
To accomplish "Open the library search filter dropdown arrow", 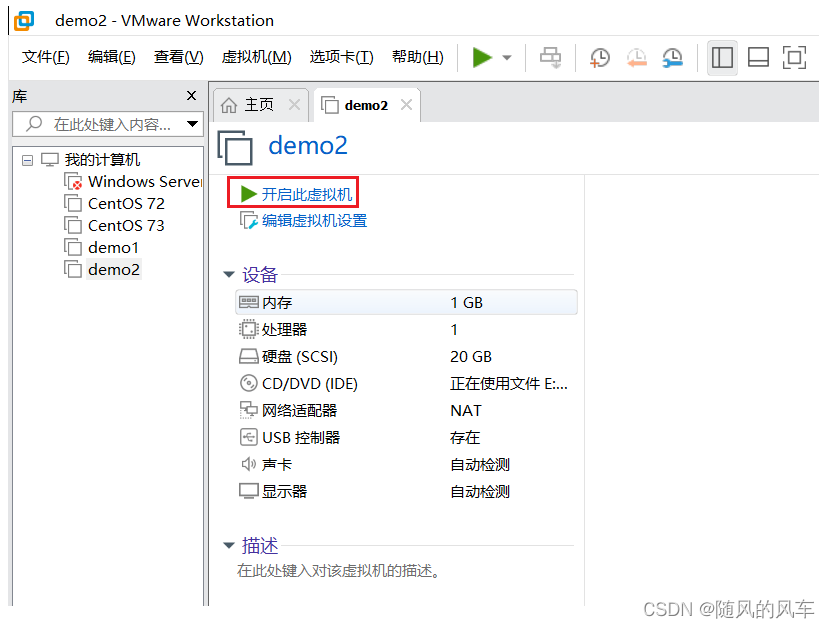I will [x=192, y=124].
